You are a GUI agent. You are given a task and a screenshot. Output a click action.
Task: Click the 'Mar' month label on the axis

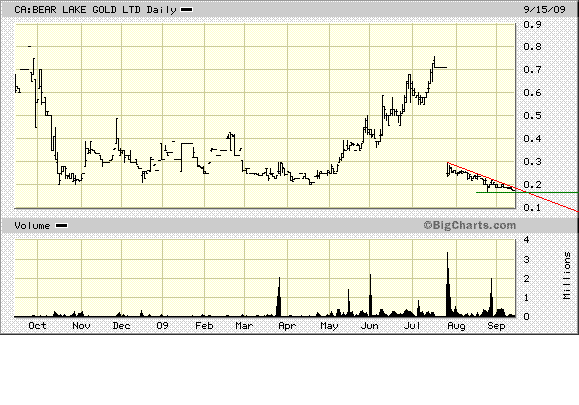point(244,326)
